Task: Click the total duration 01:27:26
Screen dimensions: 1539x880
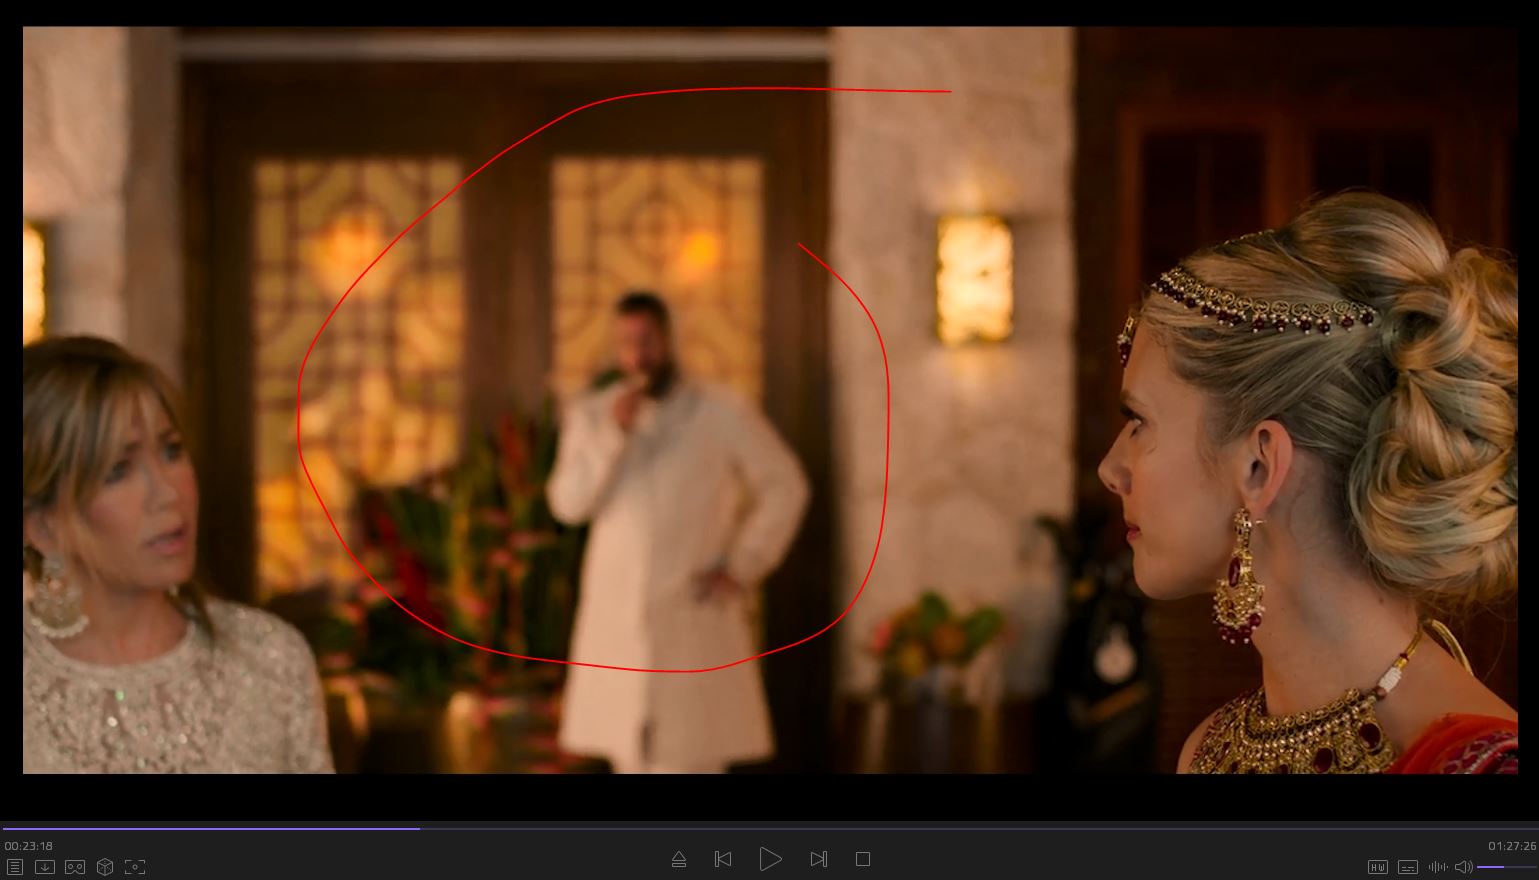Action: point(1511,846)
